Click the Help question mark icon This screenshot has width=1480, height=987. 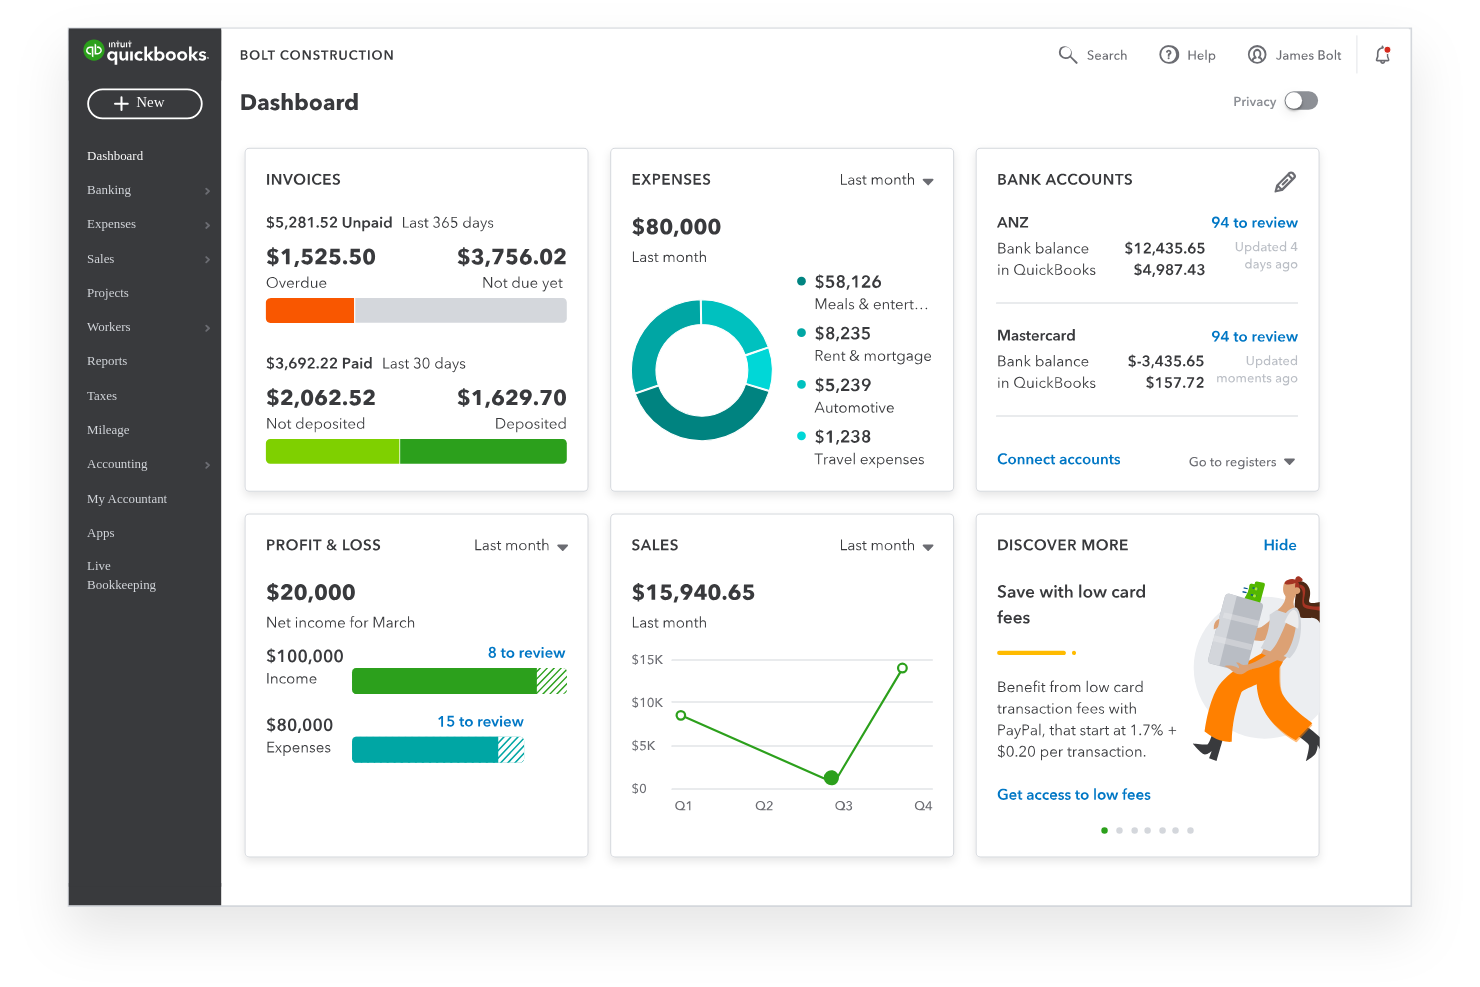[1169, 55]
